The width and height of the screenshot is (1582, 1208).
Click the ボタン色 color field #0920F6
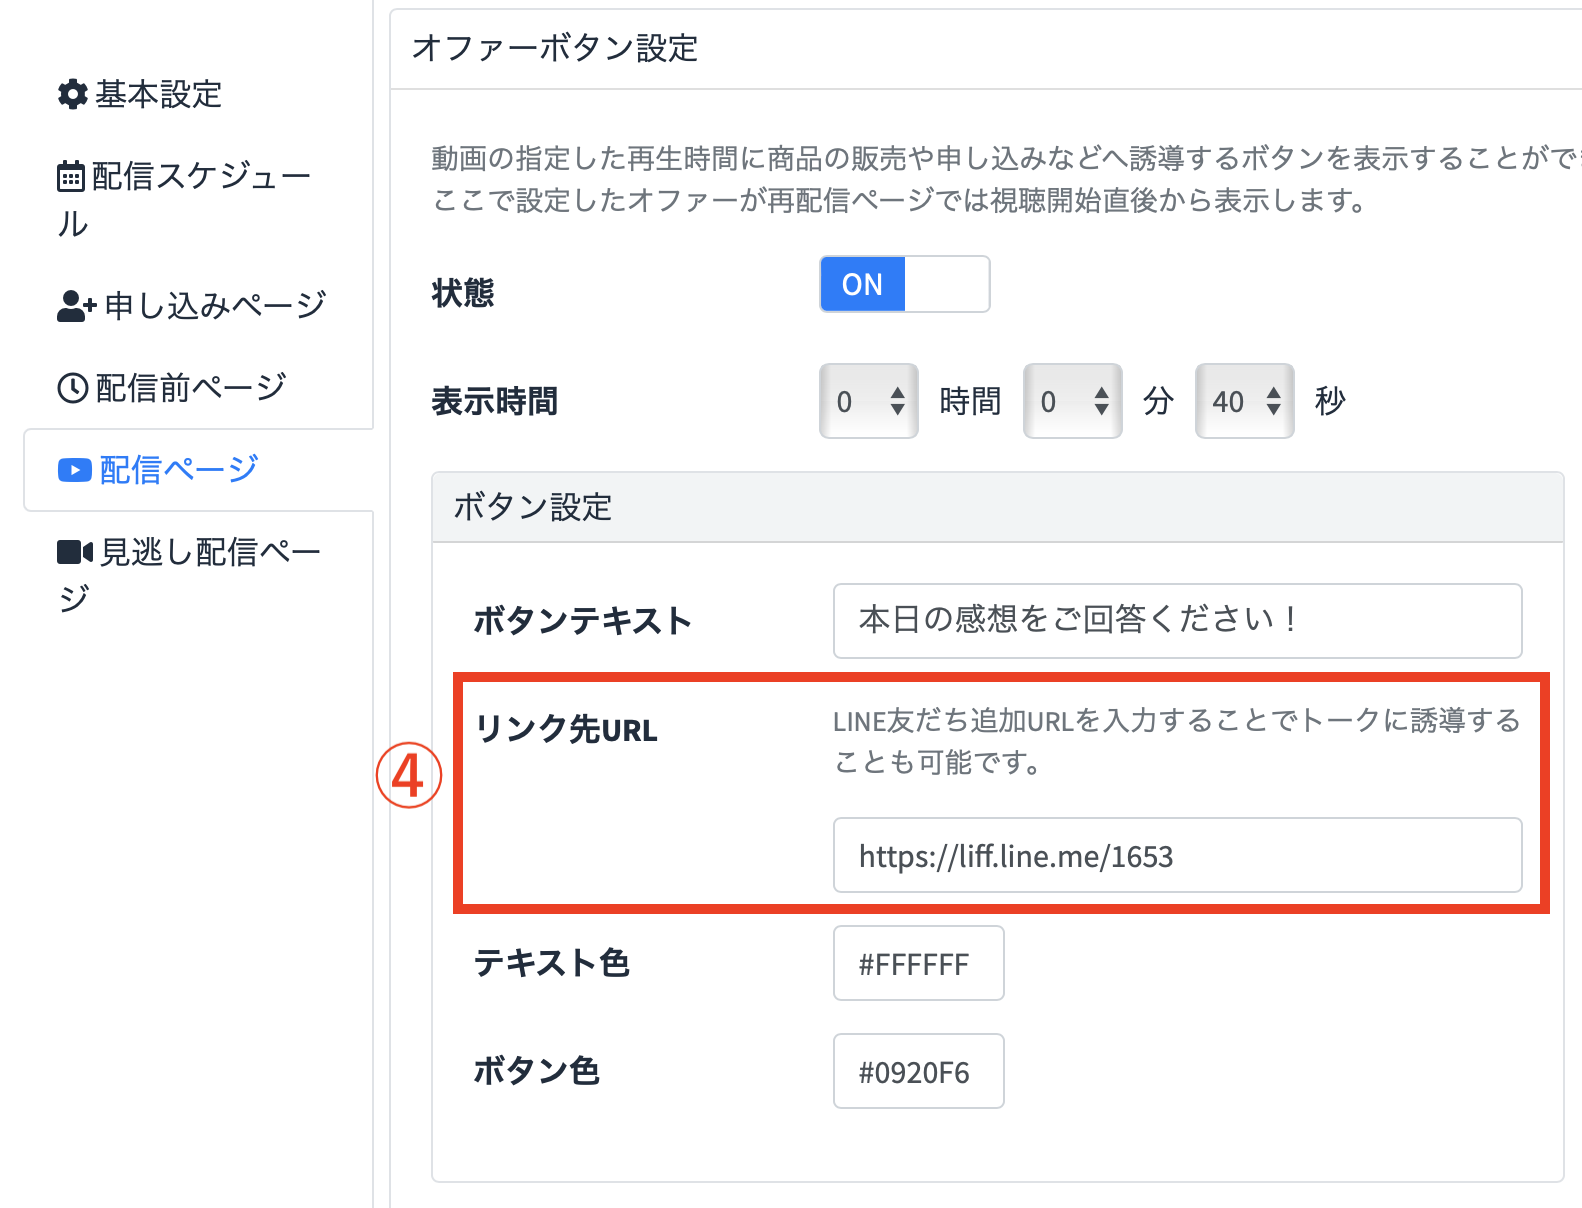click(x=919, y=1071)
